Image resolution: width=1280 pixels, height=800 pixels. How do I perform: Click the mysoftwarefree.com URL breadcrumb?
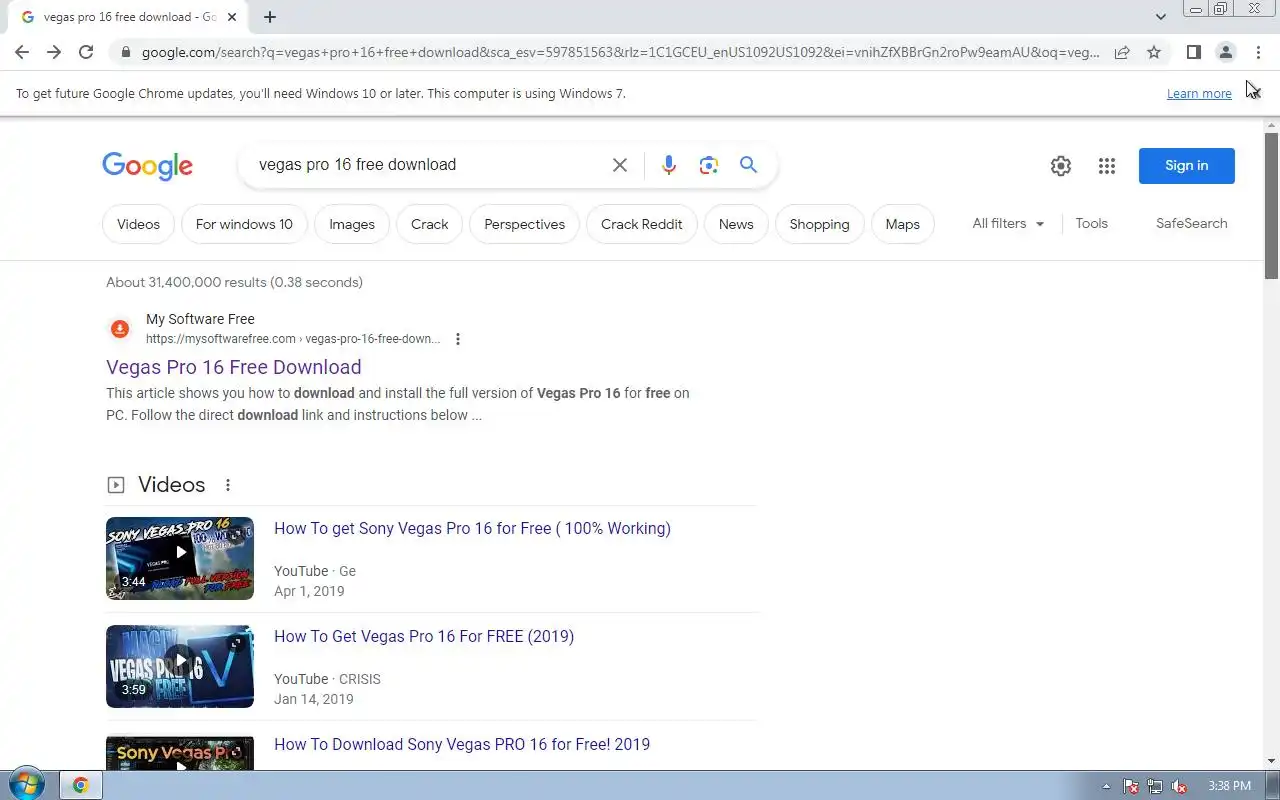pyautogui.click(x=293, y=339)
